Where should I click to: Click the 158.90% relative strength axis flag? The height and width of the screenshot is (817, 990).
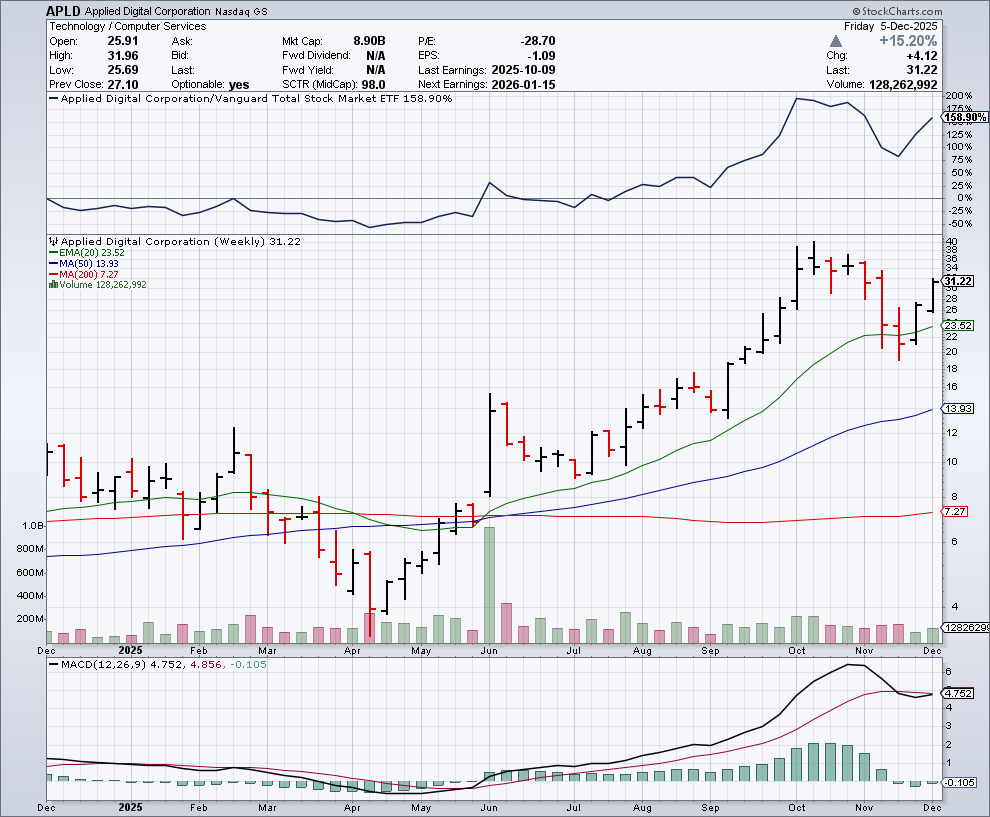(959, 117)
